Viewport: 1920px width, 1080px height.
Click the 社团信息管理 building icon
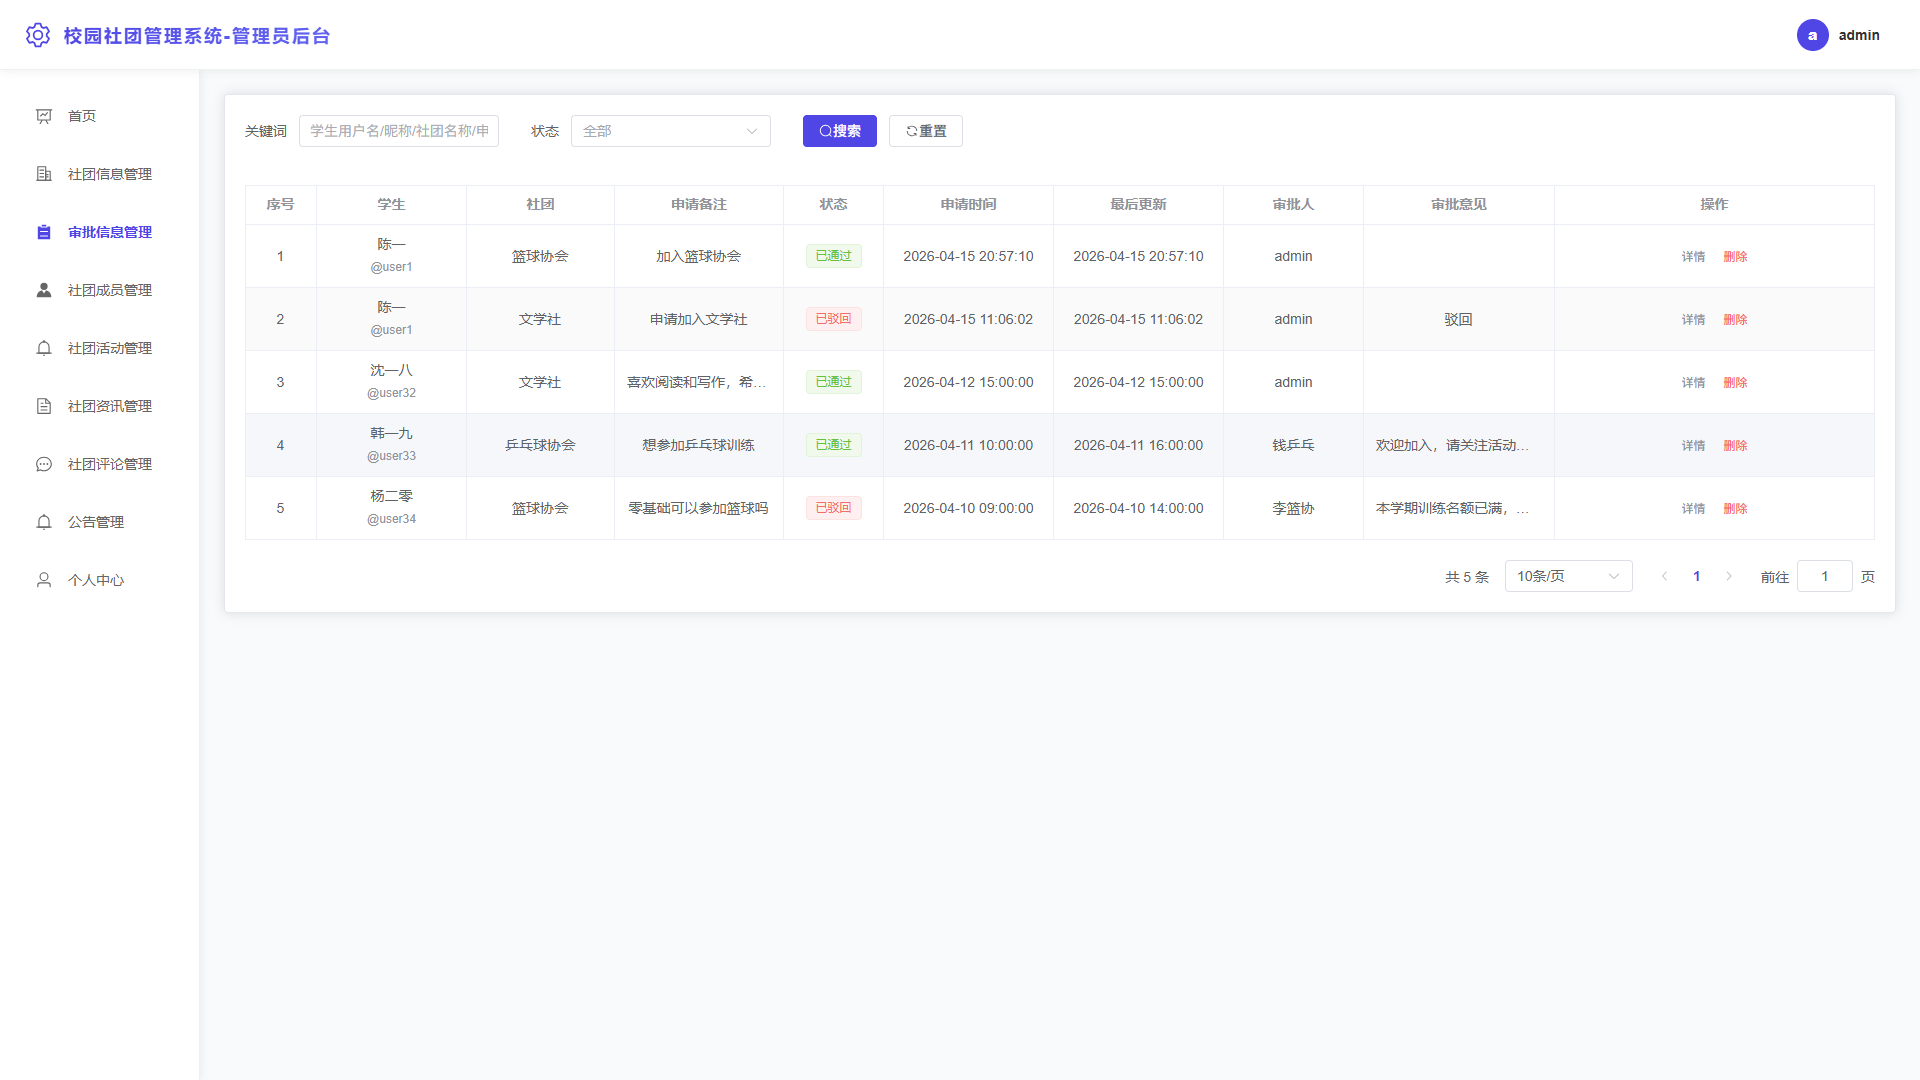tap(44, 174)
